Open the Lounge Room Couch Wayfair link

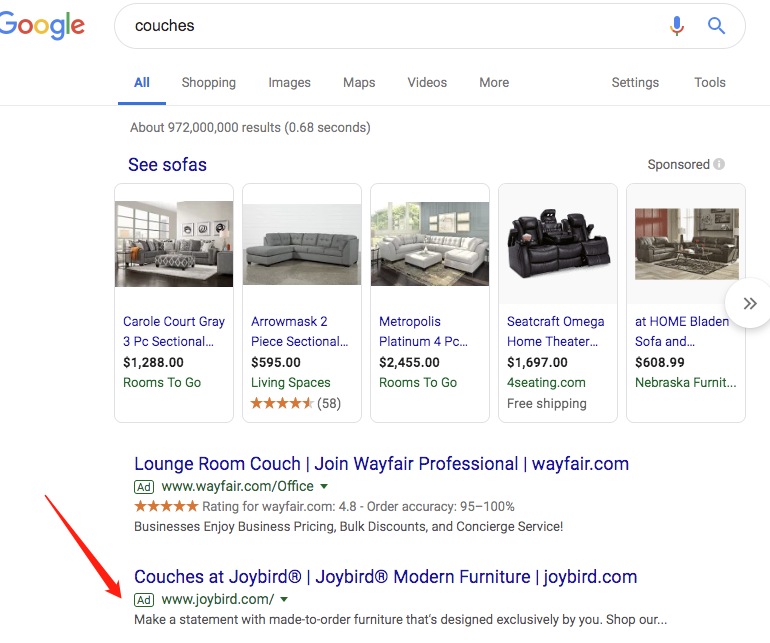coord(382,464)
